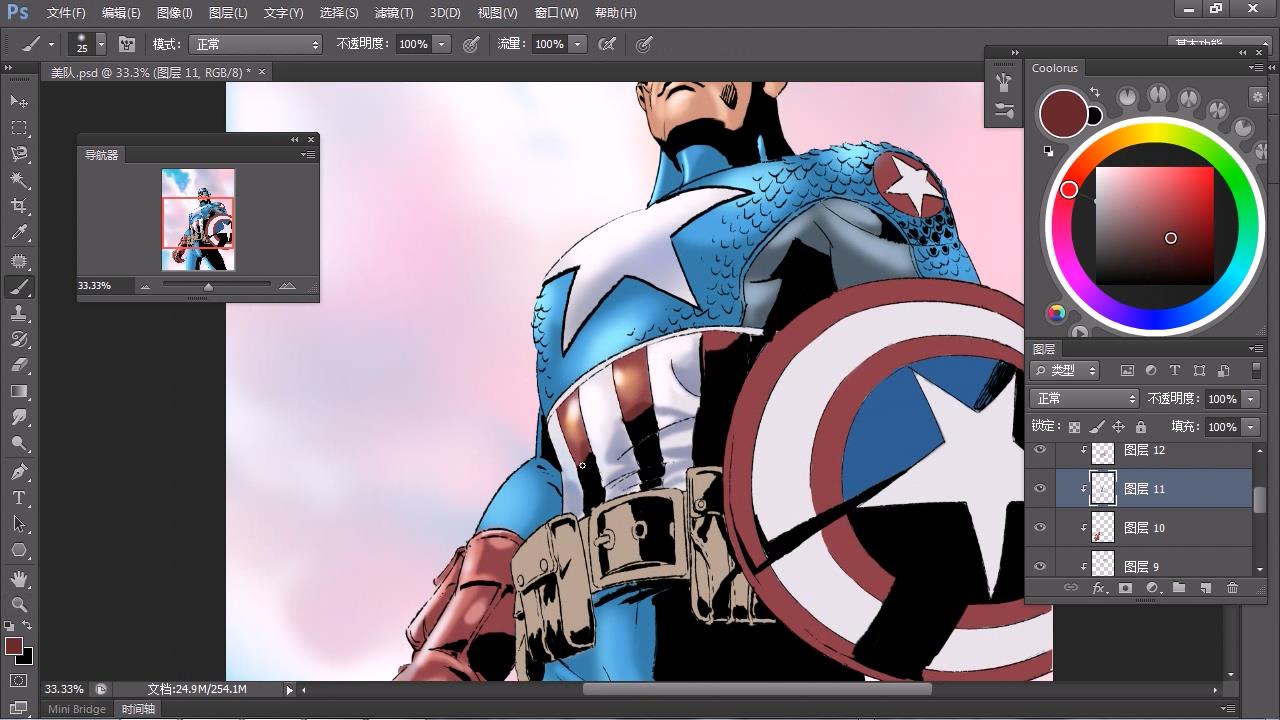The width and height of the screenshot is (1280, 720).
Task: Delete layer with trash icon
Action: point(1232,588)
